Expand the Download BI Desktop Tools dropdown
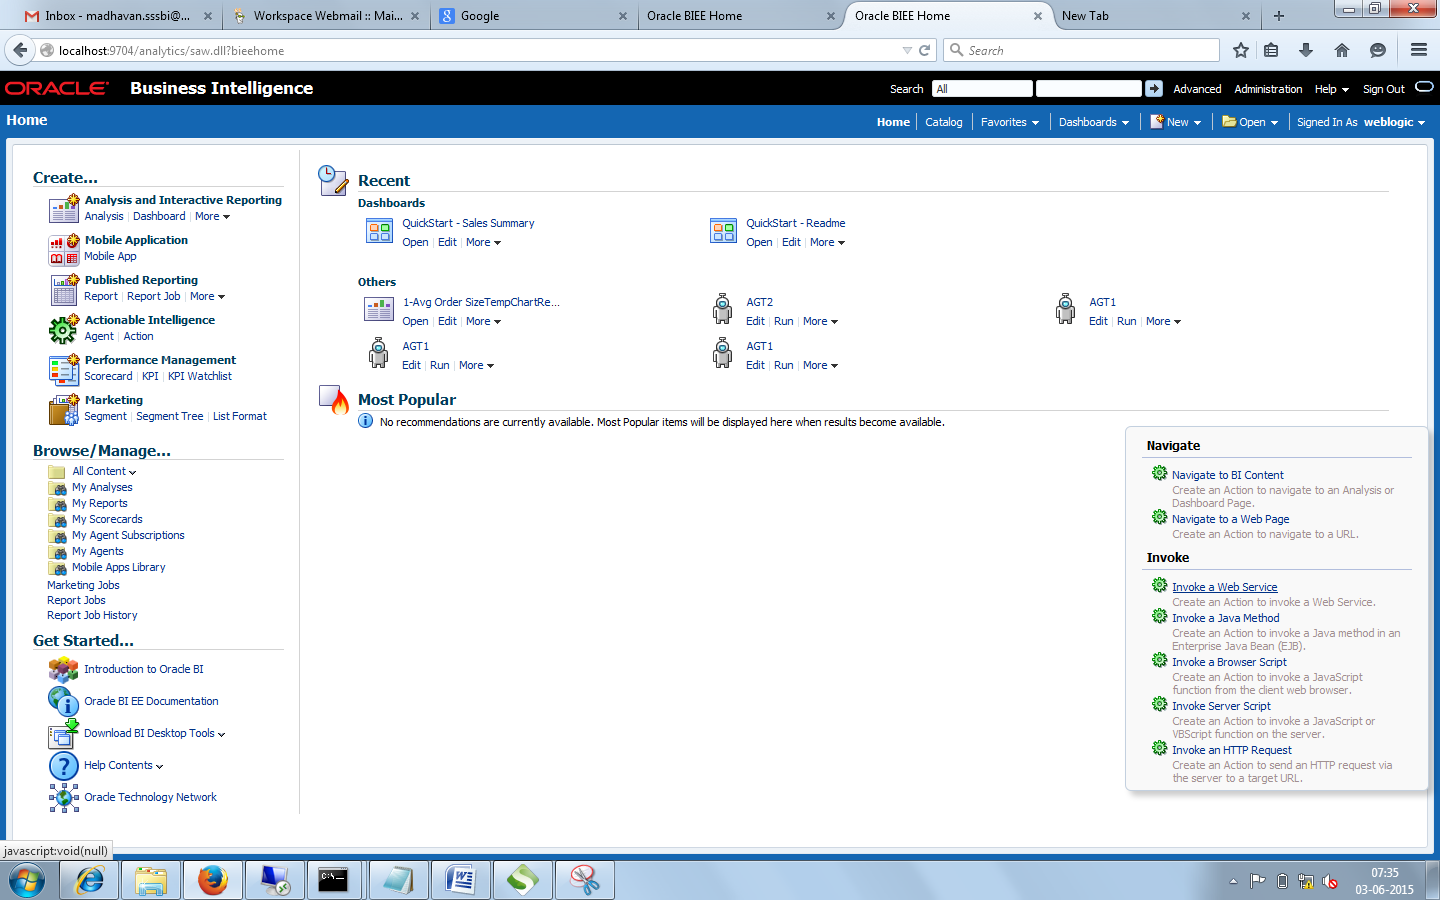1440x900 pixels. (x=155, y=733)
